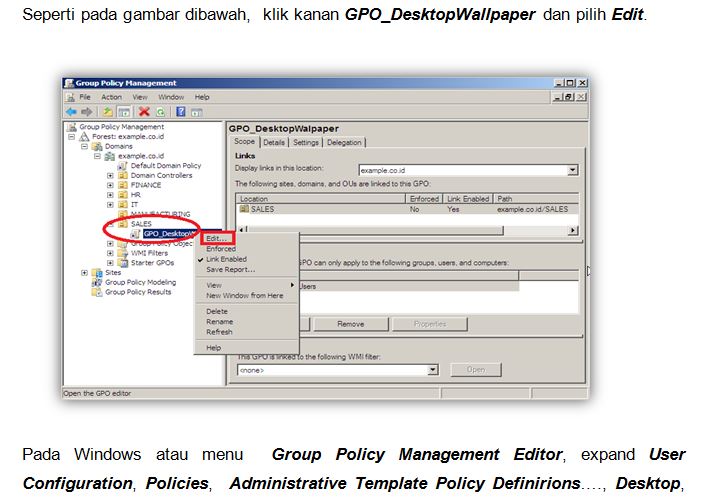Click the Domain Controllers folder icon
The width and height of the screenshot is (710, 504).
coord(123,175)
